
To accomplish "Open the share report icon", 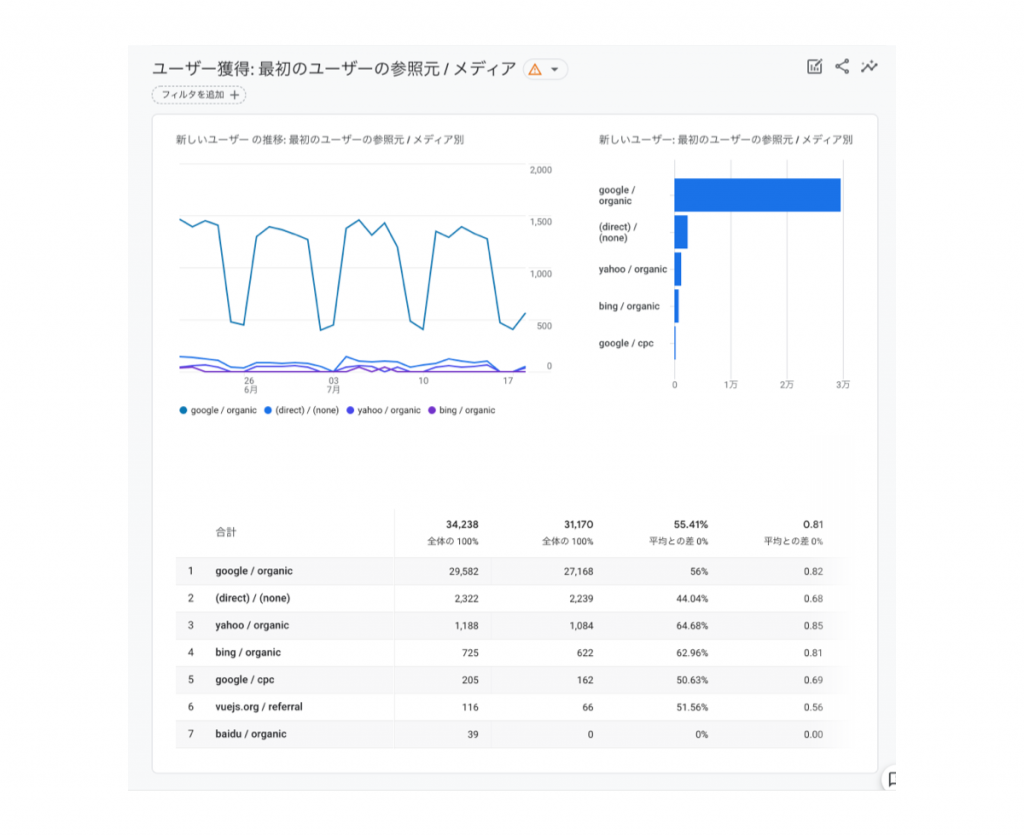I will [842, 67].
